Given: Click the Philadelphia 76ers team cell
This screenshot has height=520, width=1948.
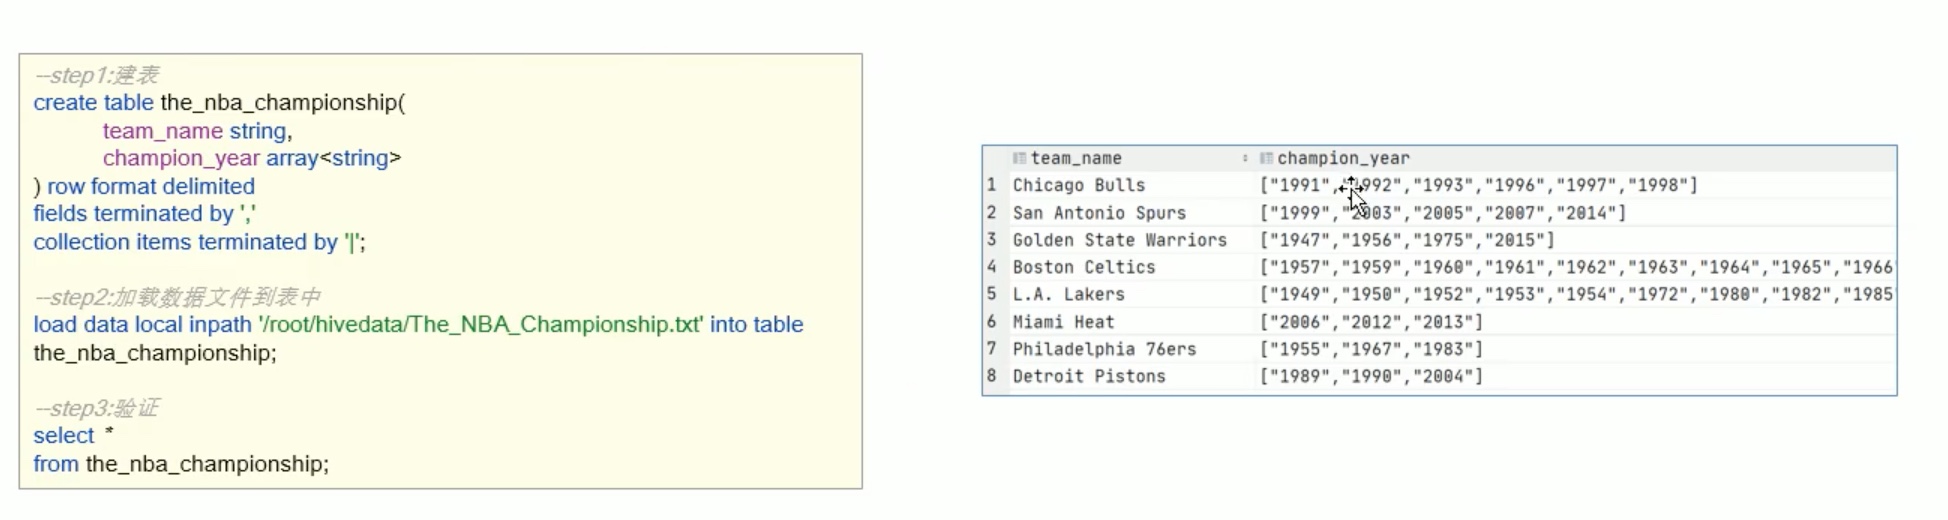Looking at the screenshot, I should tap(1131, 349).
